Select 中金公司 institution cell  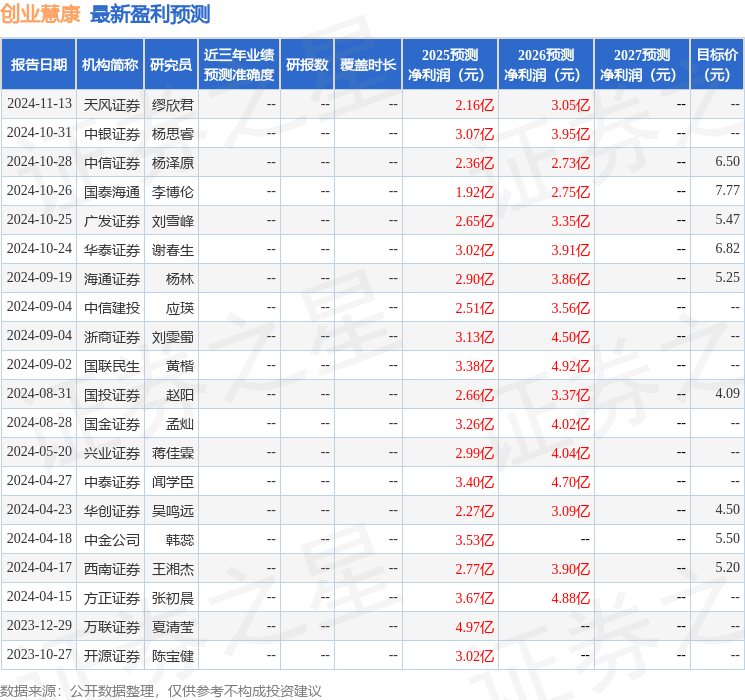pos(112,540)
